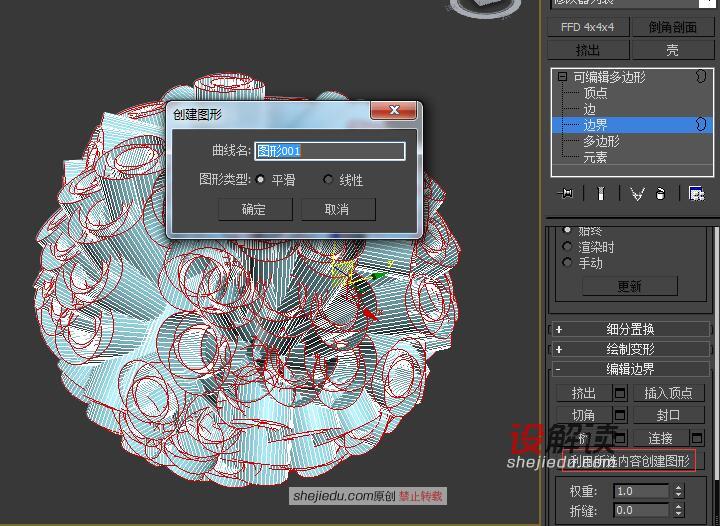This screenshot has width=720, height=526.
Task: Open settings box next to border 挤出 button
Action: tap(620, 393)
